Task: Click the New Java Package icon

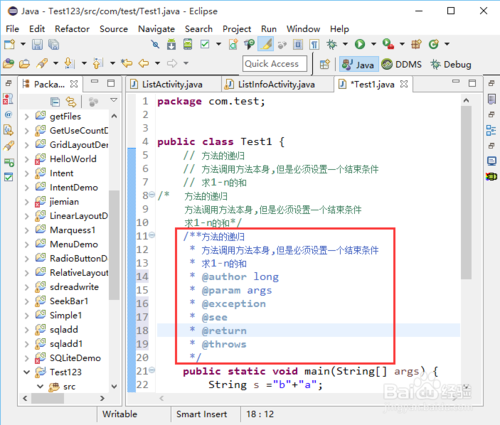Action: pos(416,44)
